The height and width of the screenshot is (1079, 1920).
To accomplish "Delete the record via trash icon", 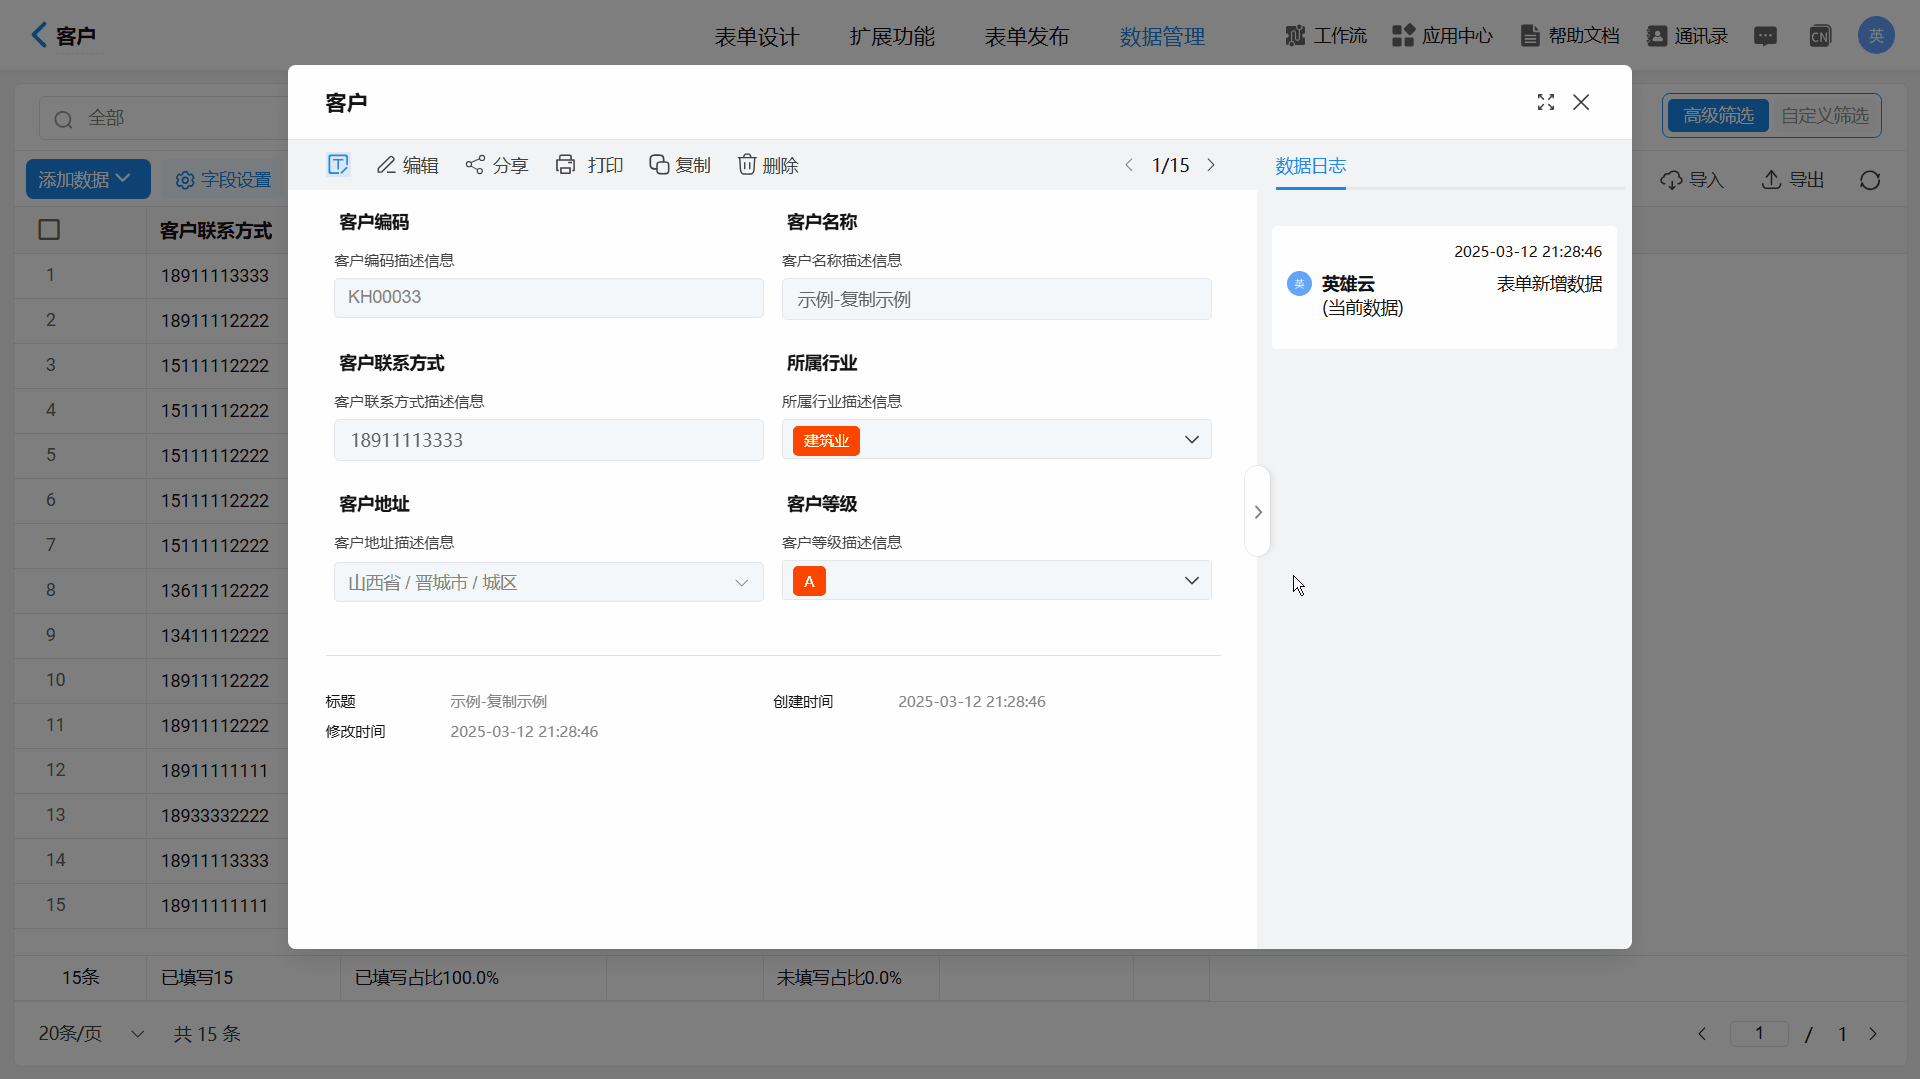I will [747, 165].
